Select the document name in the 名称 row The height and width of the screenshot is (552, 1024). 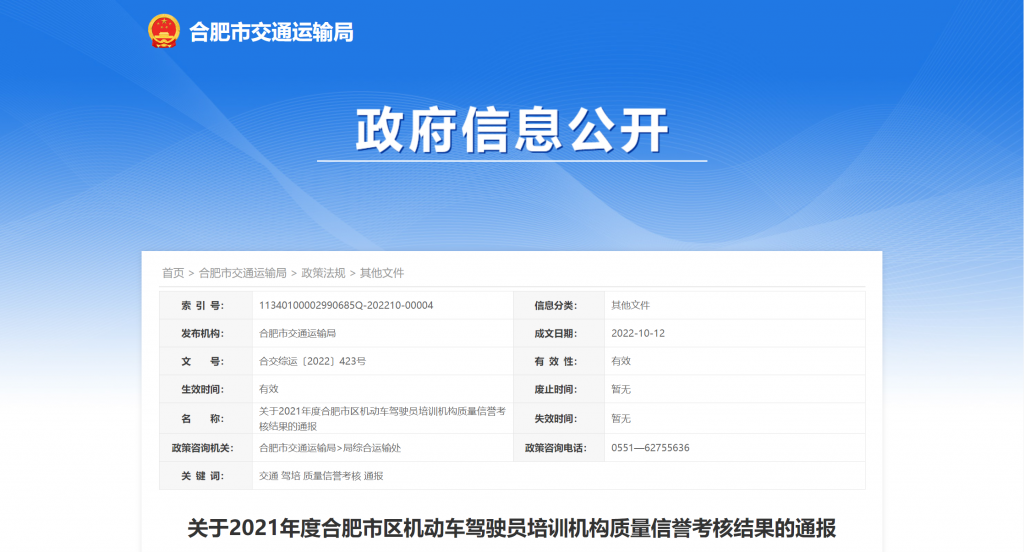tap(382, 419)
